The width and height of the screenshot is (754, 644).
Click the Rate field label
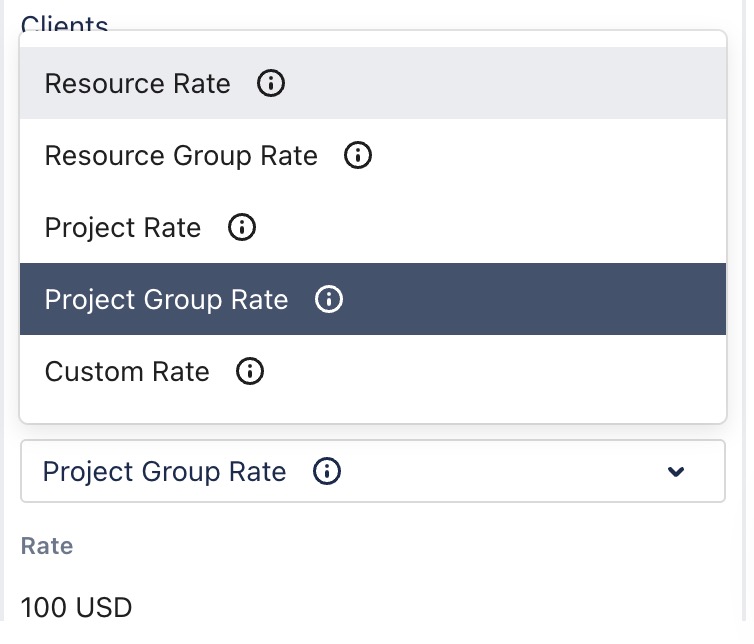47,546
